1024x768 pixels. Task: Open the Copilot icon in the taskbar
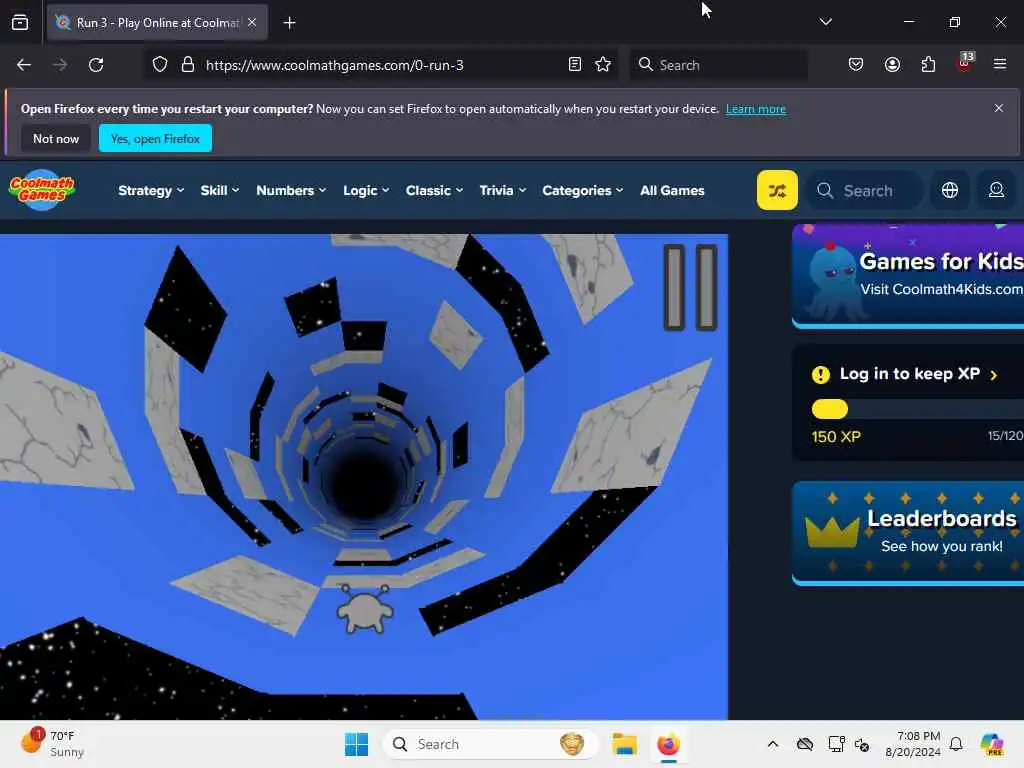tap(992, 744)
